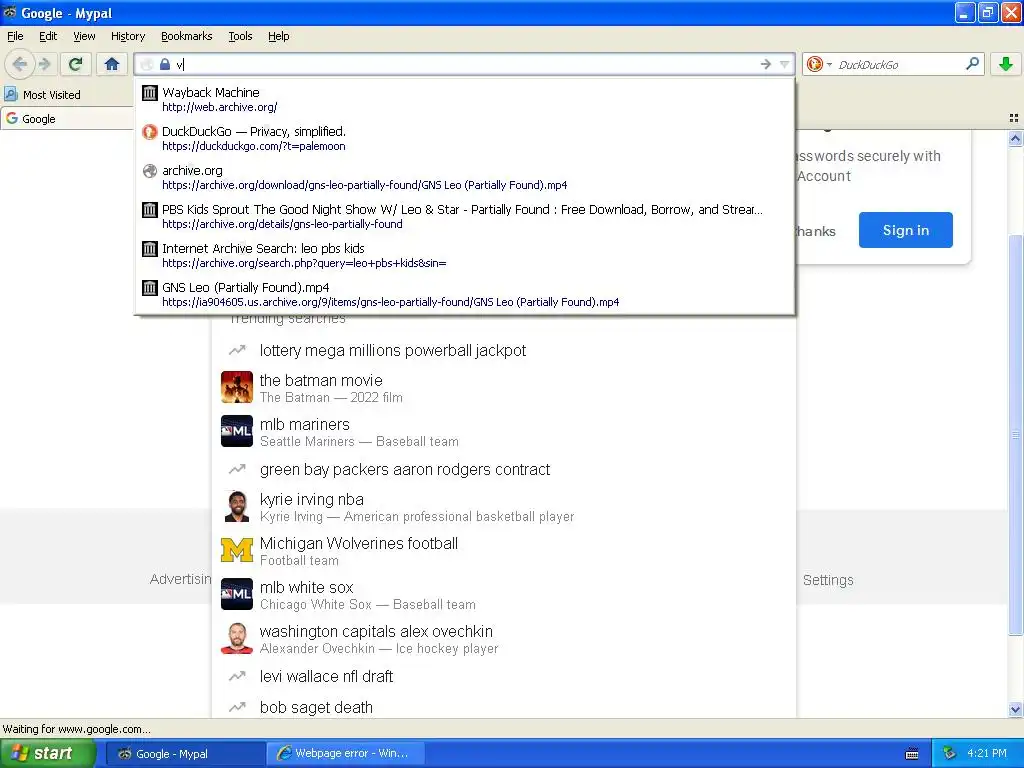Open the address bar history dropdown

[784, 64]
